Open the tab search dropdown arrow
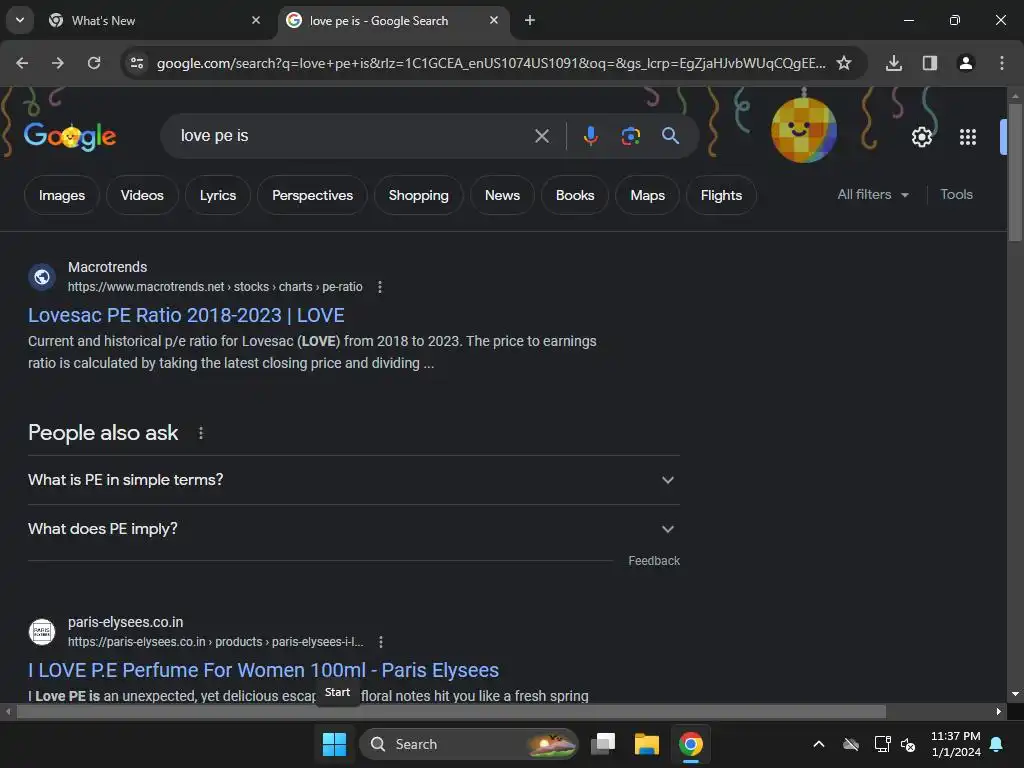1024x768 pixels. [x=20, y=20]
